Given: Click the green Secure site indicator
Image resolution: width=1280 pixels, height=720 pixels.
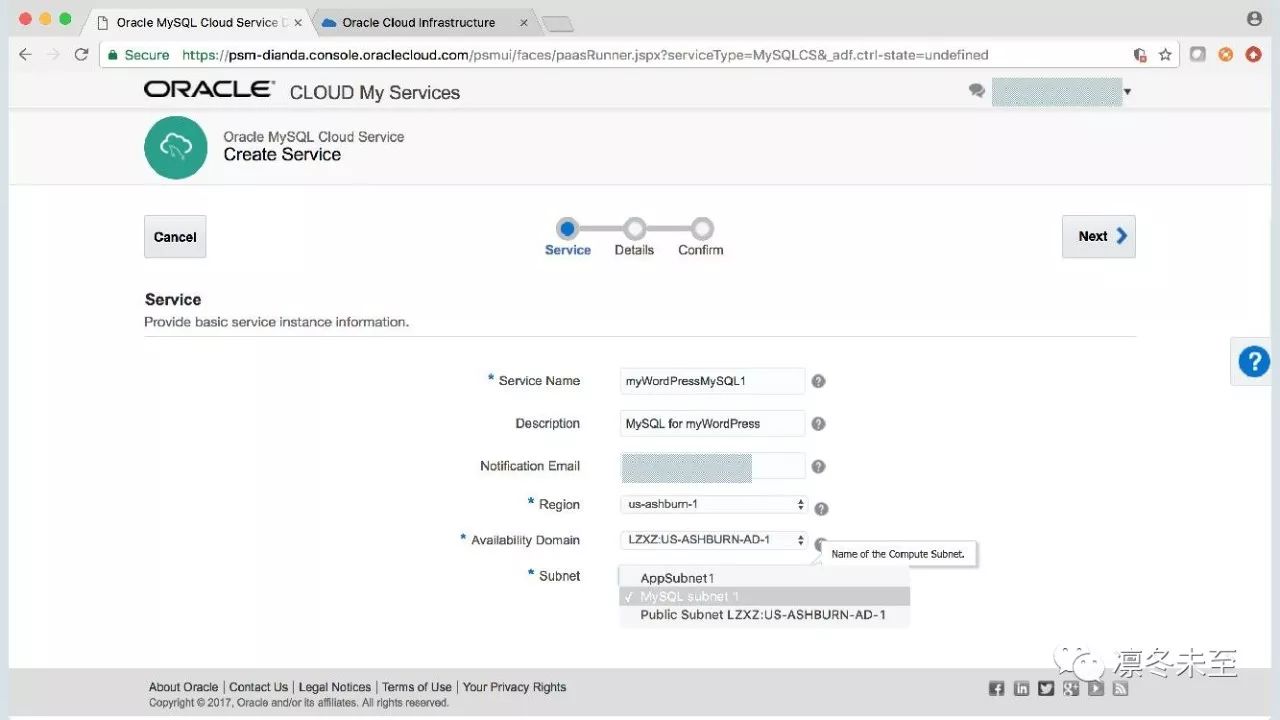Looking at the screenshot, I should [x=139, y=55].
